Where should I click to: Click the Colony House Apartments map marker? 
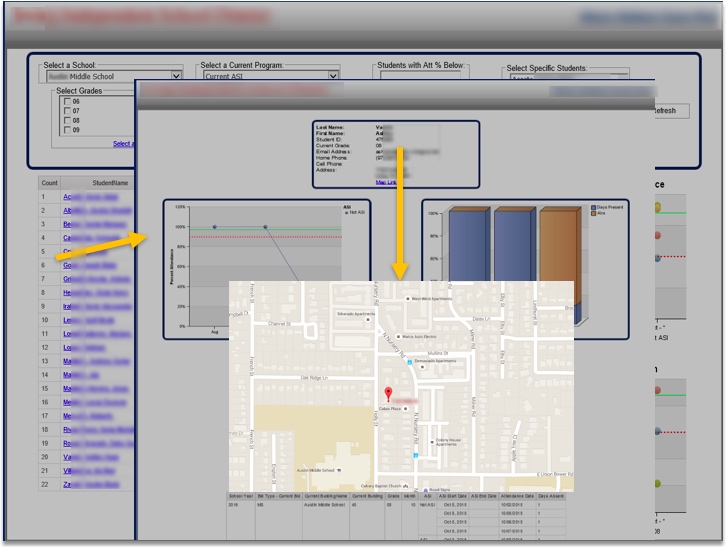[432, 442]
